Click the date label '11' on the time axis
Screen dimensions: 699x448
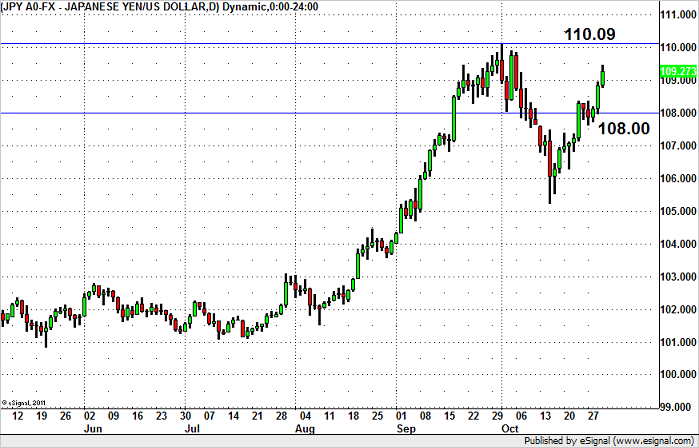[x=329, y=416]
